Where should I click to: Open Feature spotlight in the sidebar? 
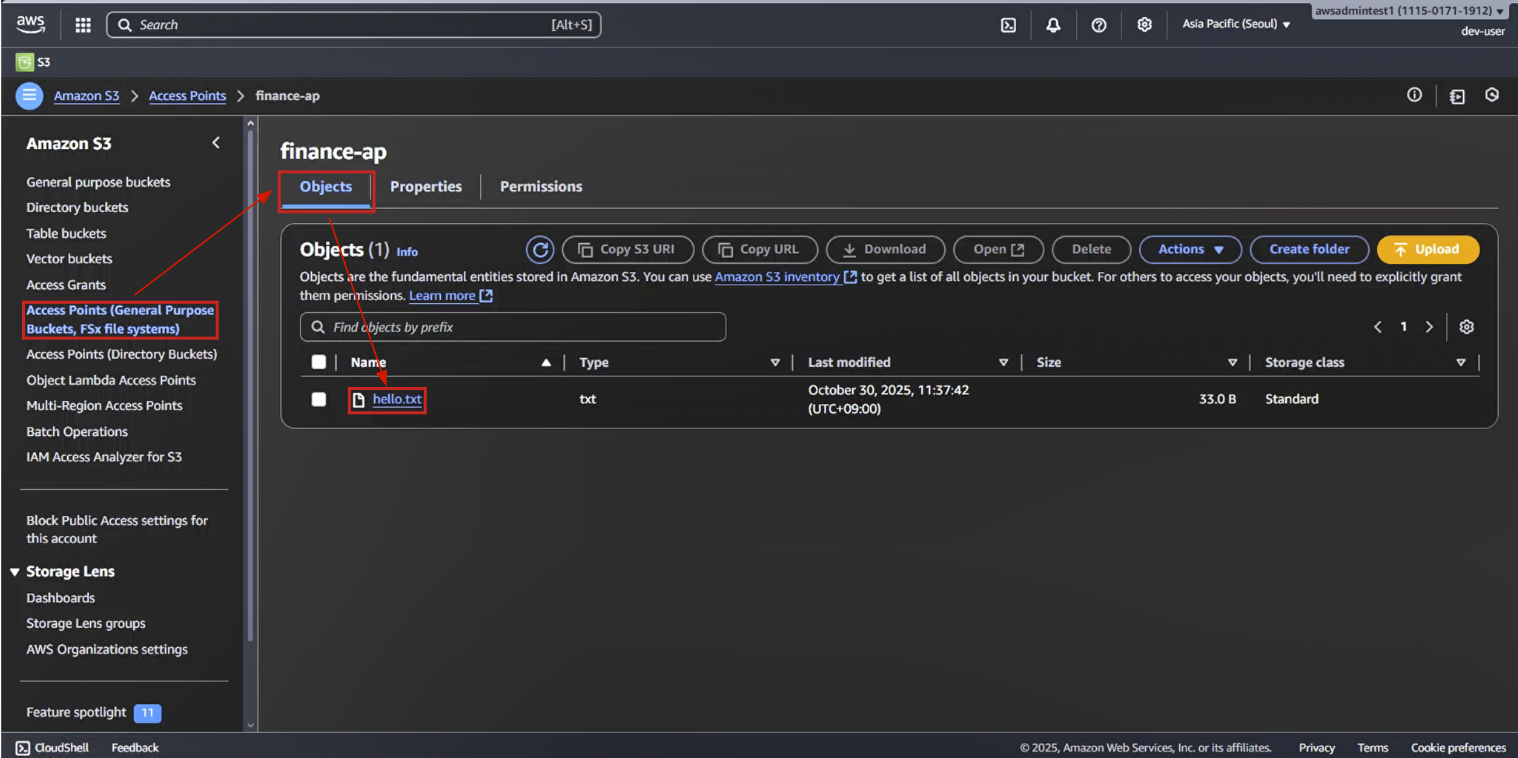[x=76, y=712]
